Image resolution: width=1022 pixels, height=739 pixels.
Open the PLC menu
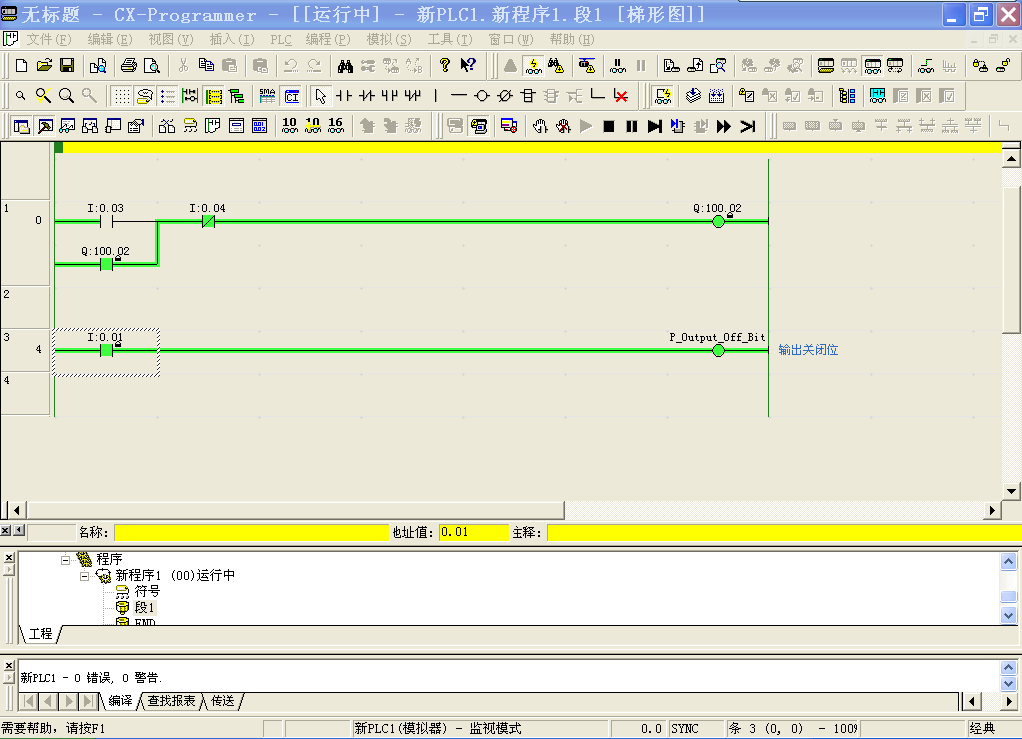pyautogui.click(x=282, y=39)
